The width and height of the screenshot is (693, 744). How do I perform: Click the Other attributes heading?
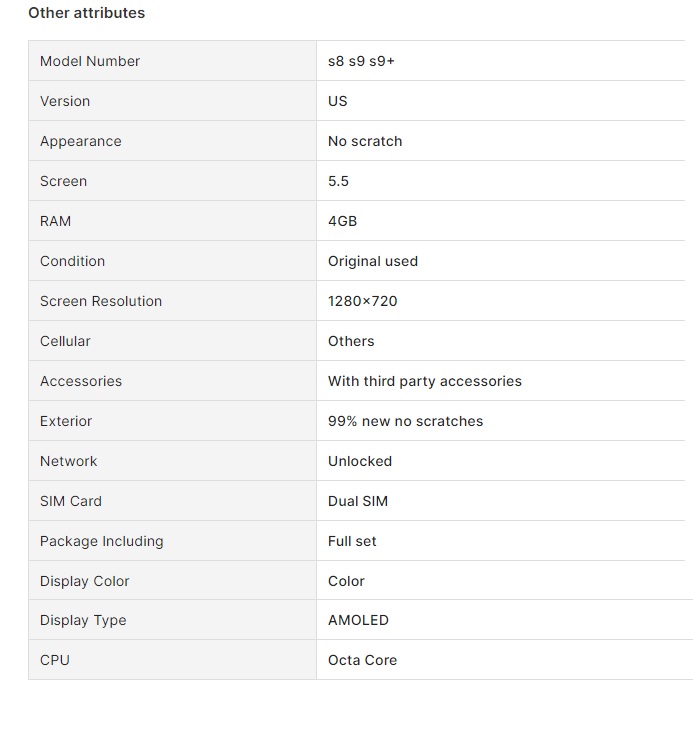86,13
